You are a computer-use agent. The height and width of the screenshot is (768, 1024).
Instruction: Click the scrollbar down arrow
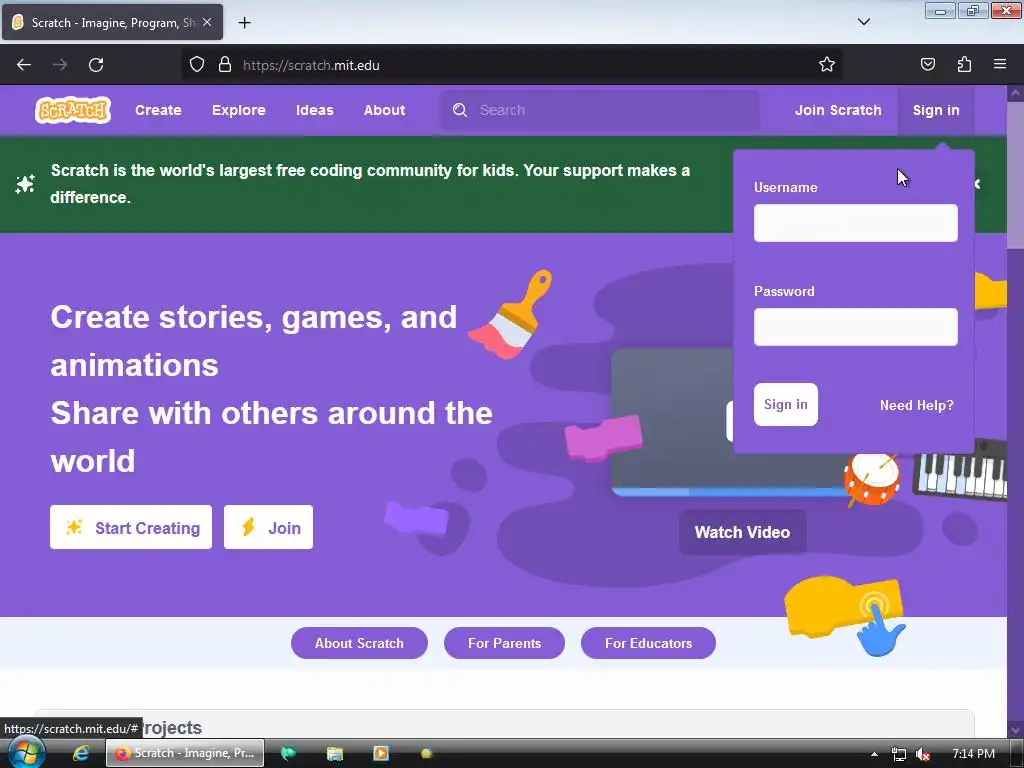pyautogui.click(x=1015, y=729)
